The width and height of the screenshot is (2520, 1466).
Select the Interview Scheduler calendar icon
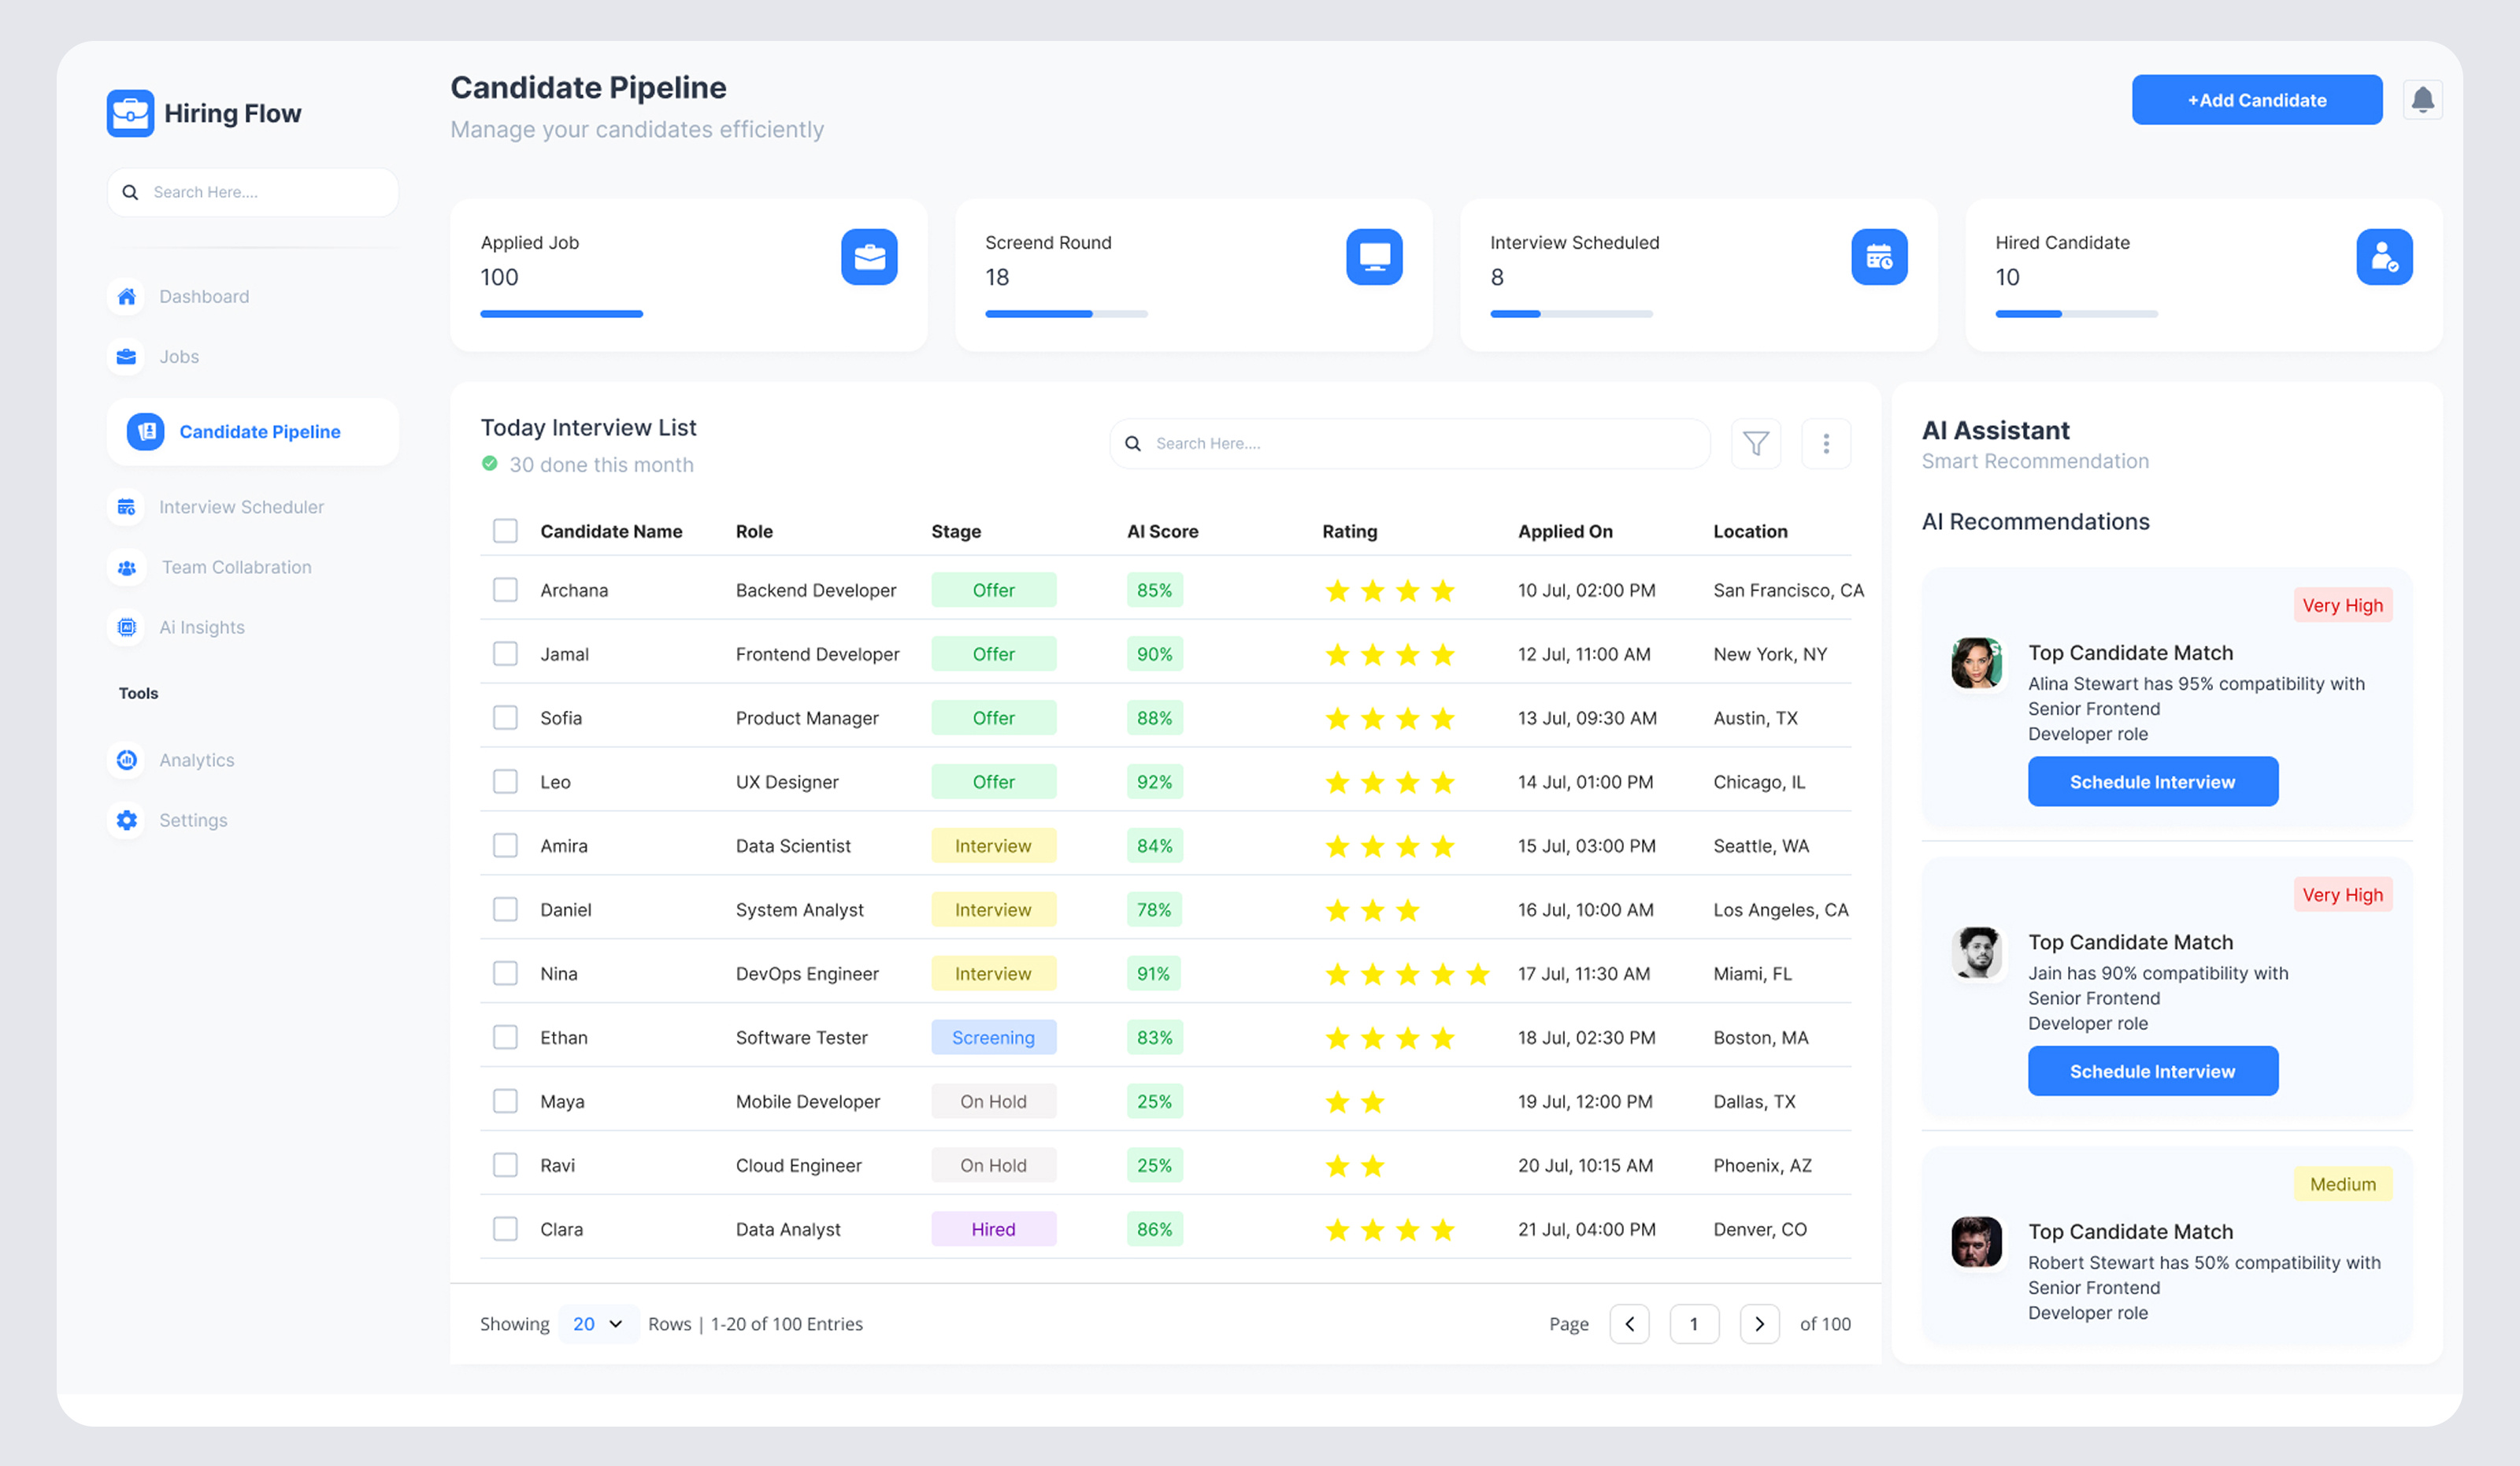coord(126,507)
